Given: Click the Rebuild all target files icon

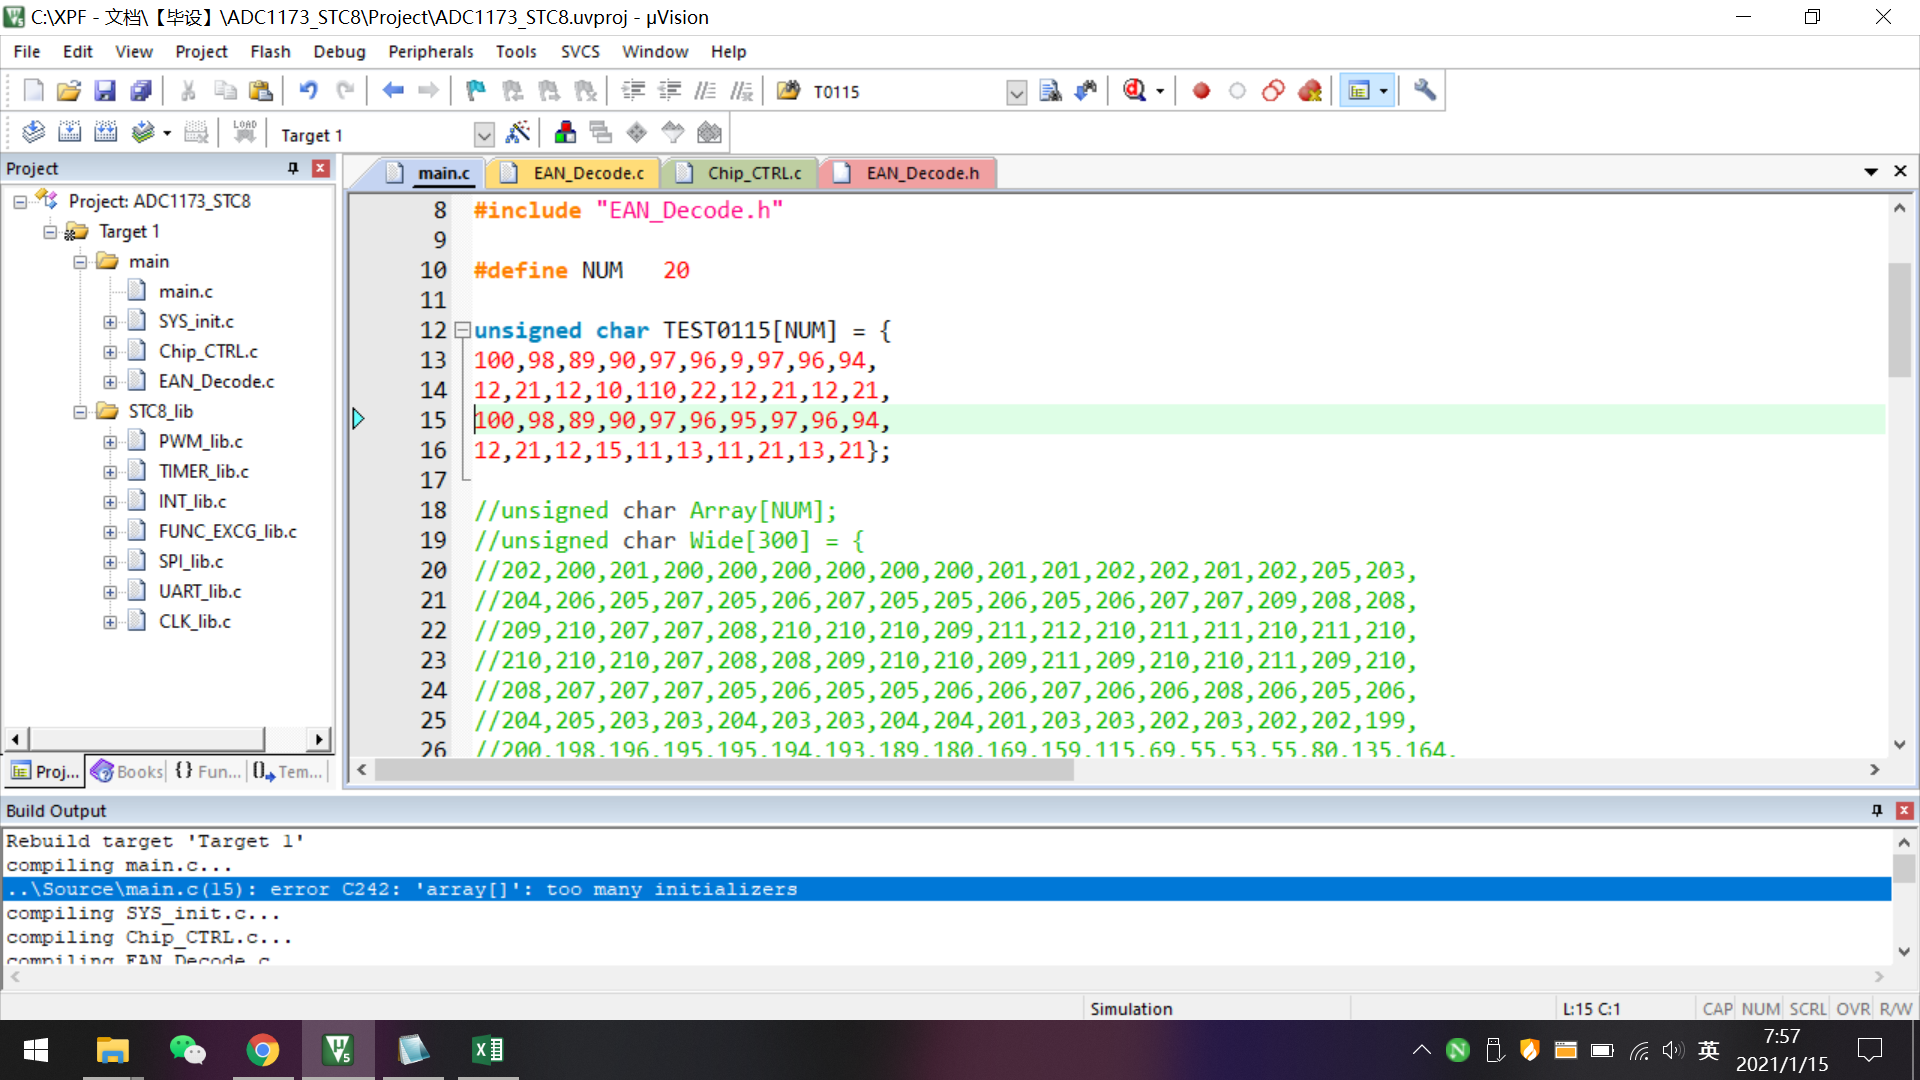Looking at the screenshot, I should pos(105,132).
